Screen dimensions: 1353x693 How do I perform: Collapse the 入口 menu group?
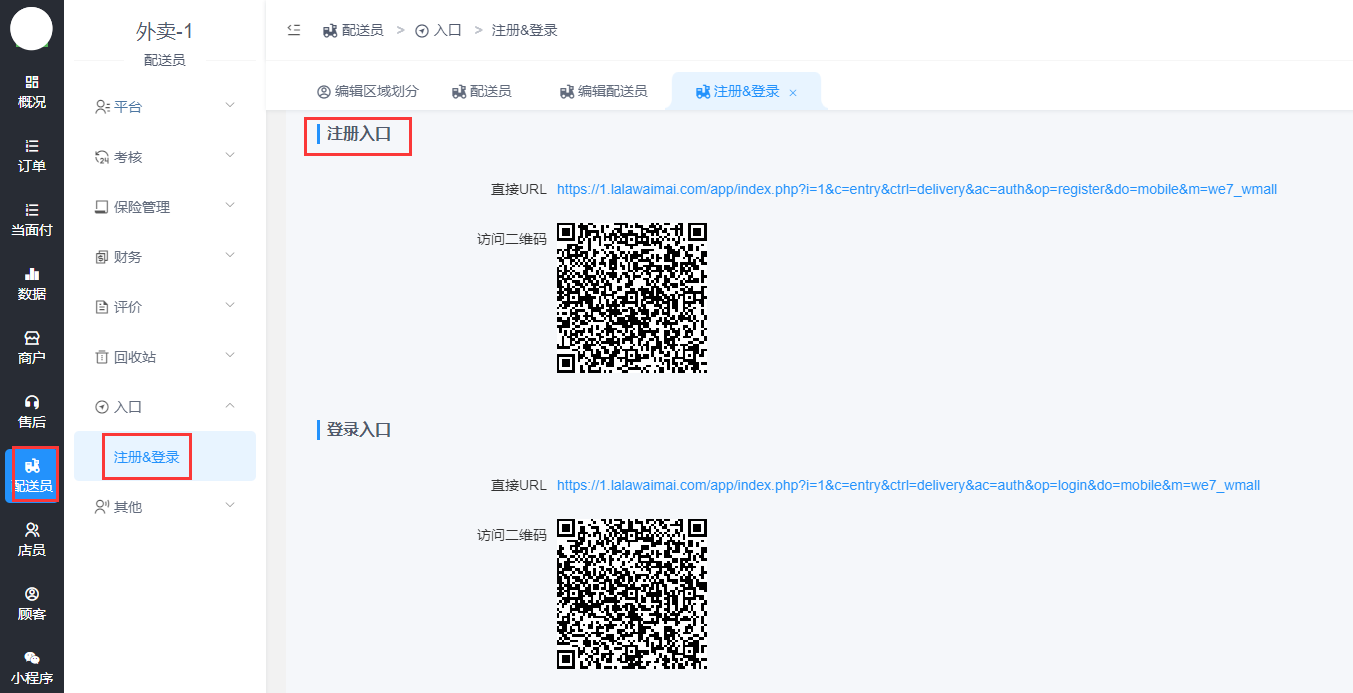tap(165, 406)
